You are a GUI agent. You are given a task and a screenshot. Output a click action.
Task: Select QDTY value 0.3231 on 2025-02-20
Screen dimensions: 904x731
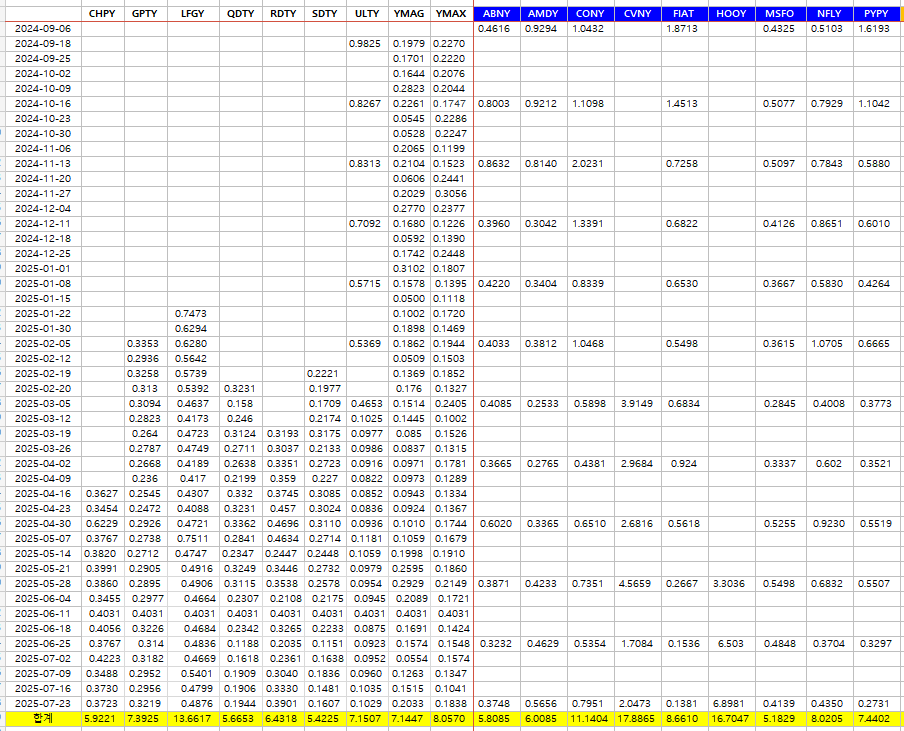[x=240, y=389]
